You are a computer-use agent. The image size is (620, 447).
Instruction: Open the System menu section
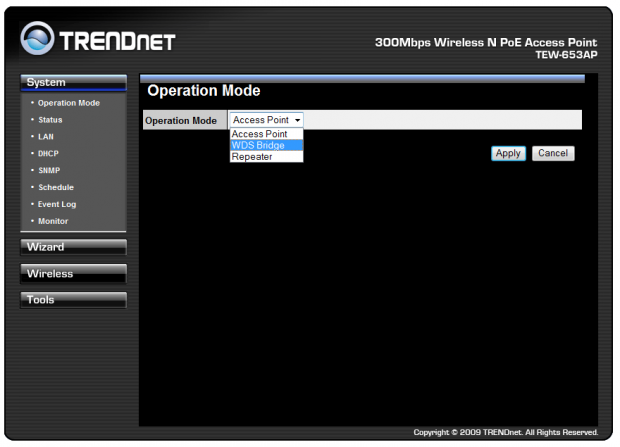74,83
